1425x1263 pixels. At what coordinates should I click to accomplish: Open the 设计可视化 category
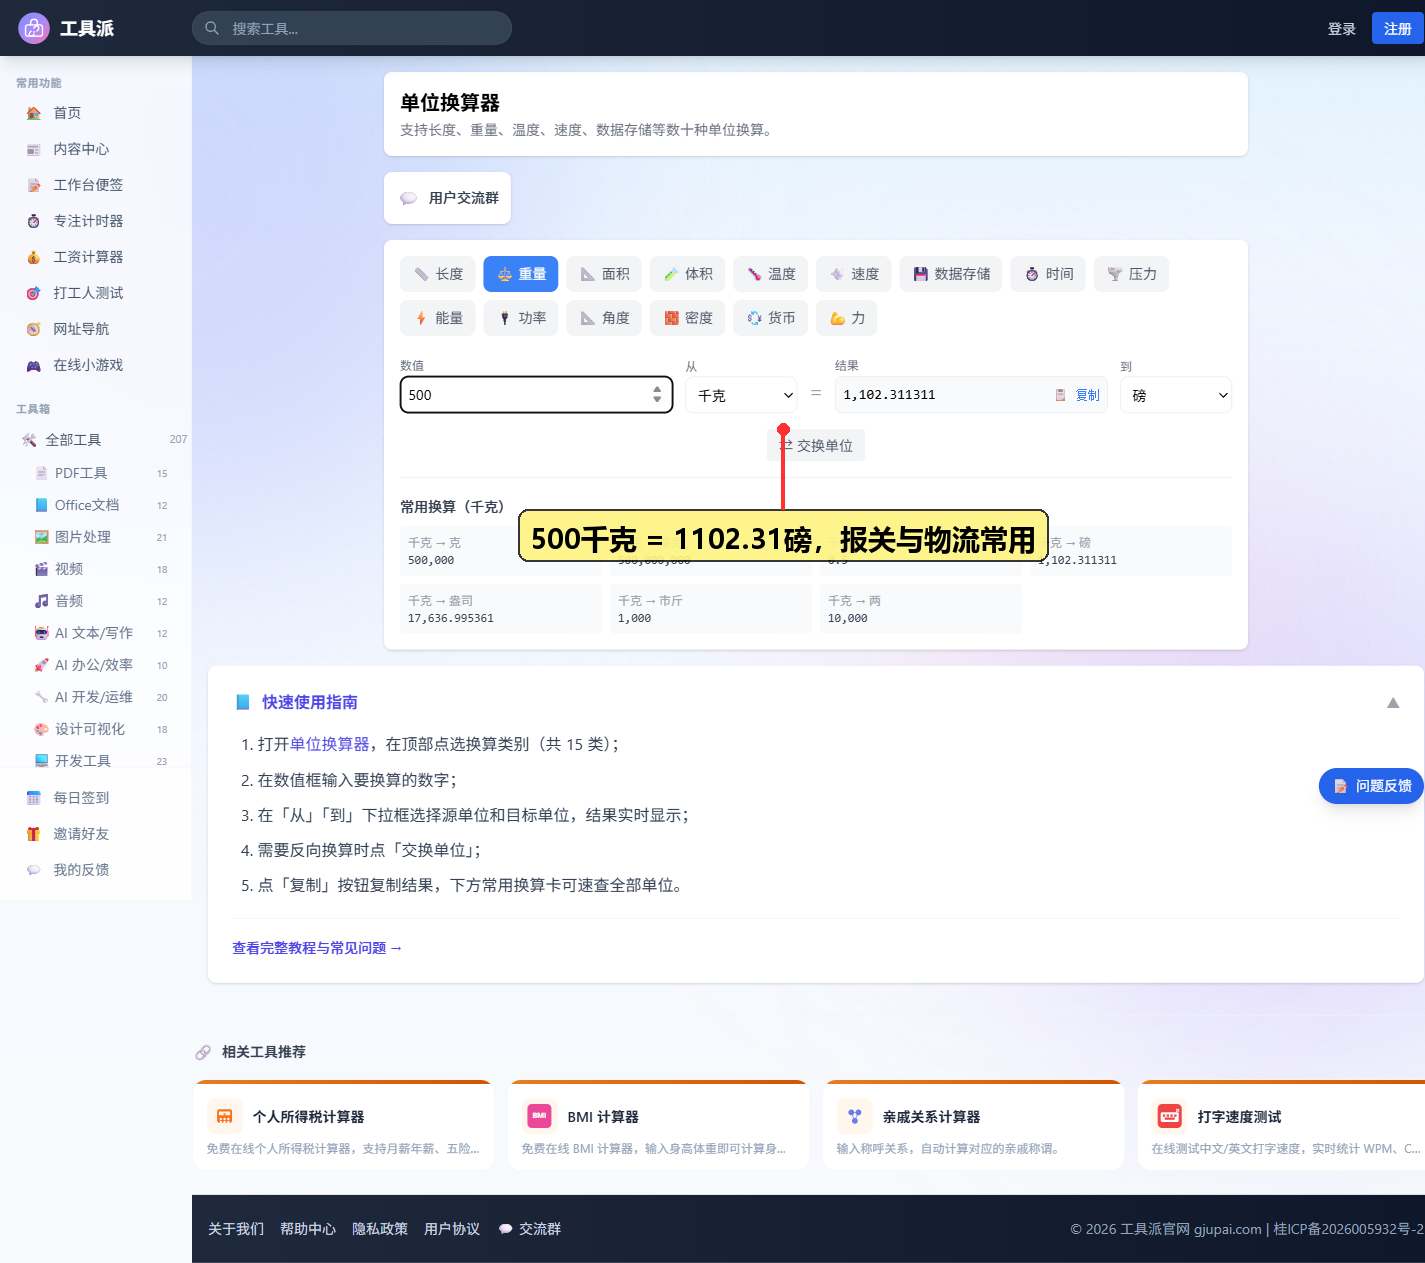tap(100, 729)
